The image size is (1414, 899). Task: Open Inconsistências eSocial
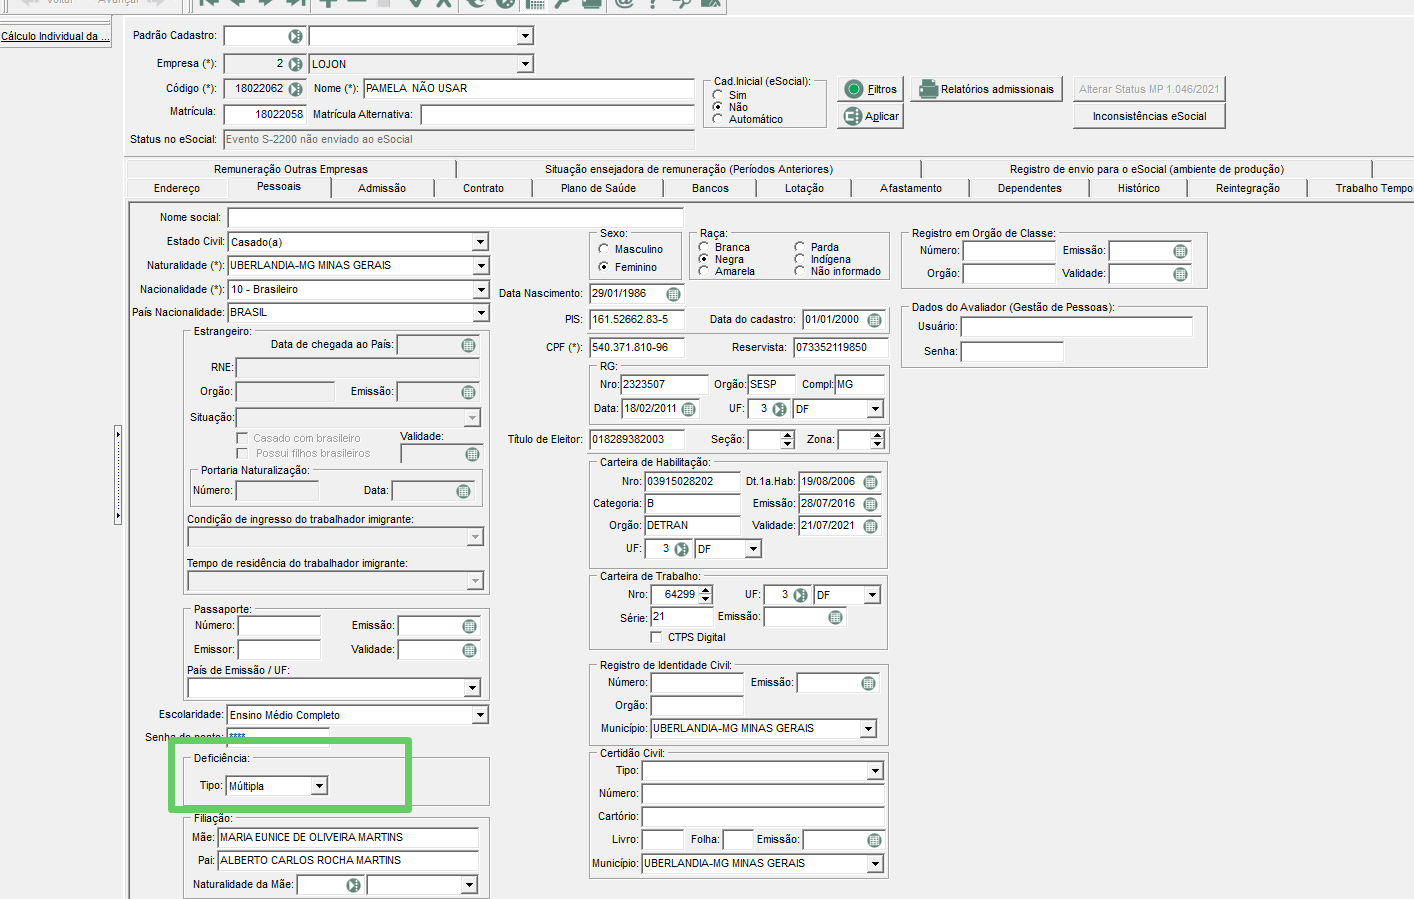(1149, 116)
